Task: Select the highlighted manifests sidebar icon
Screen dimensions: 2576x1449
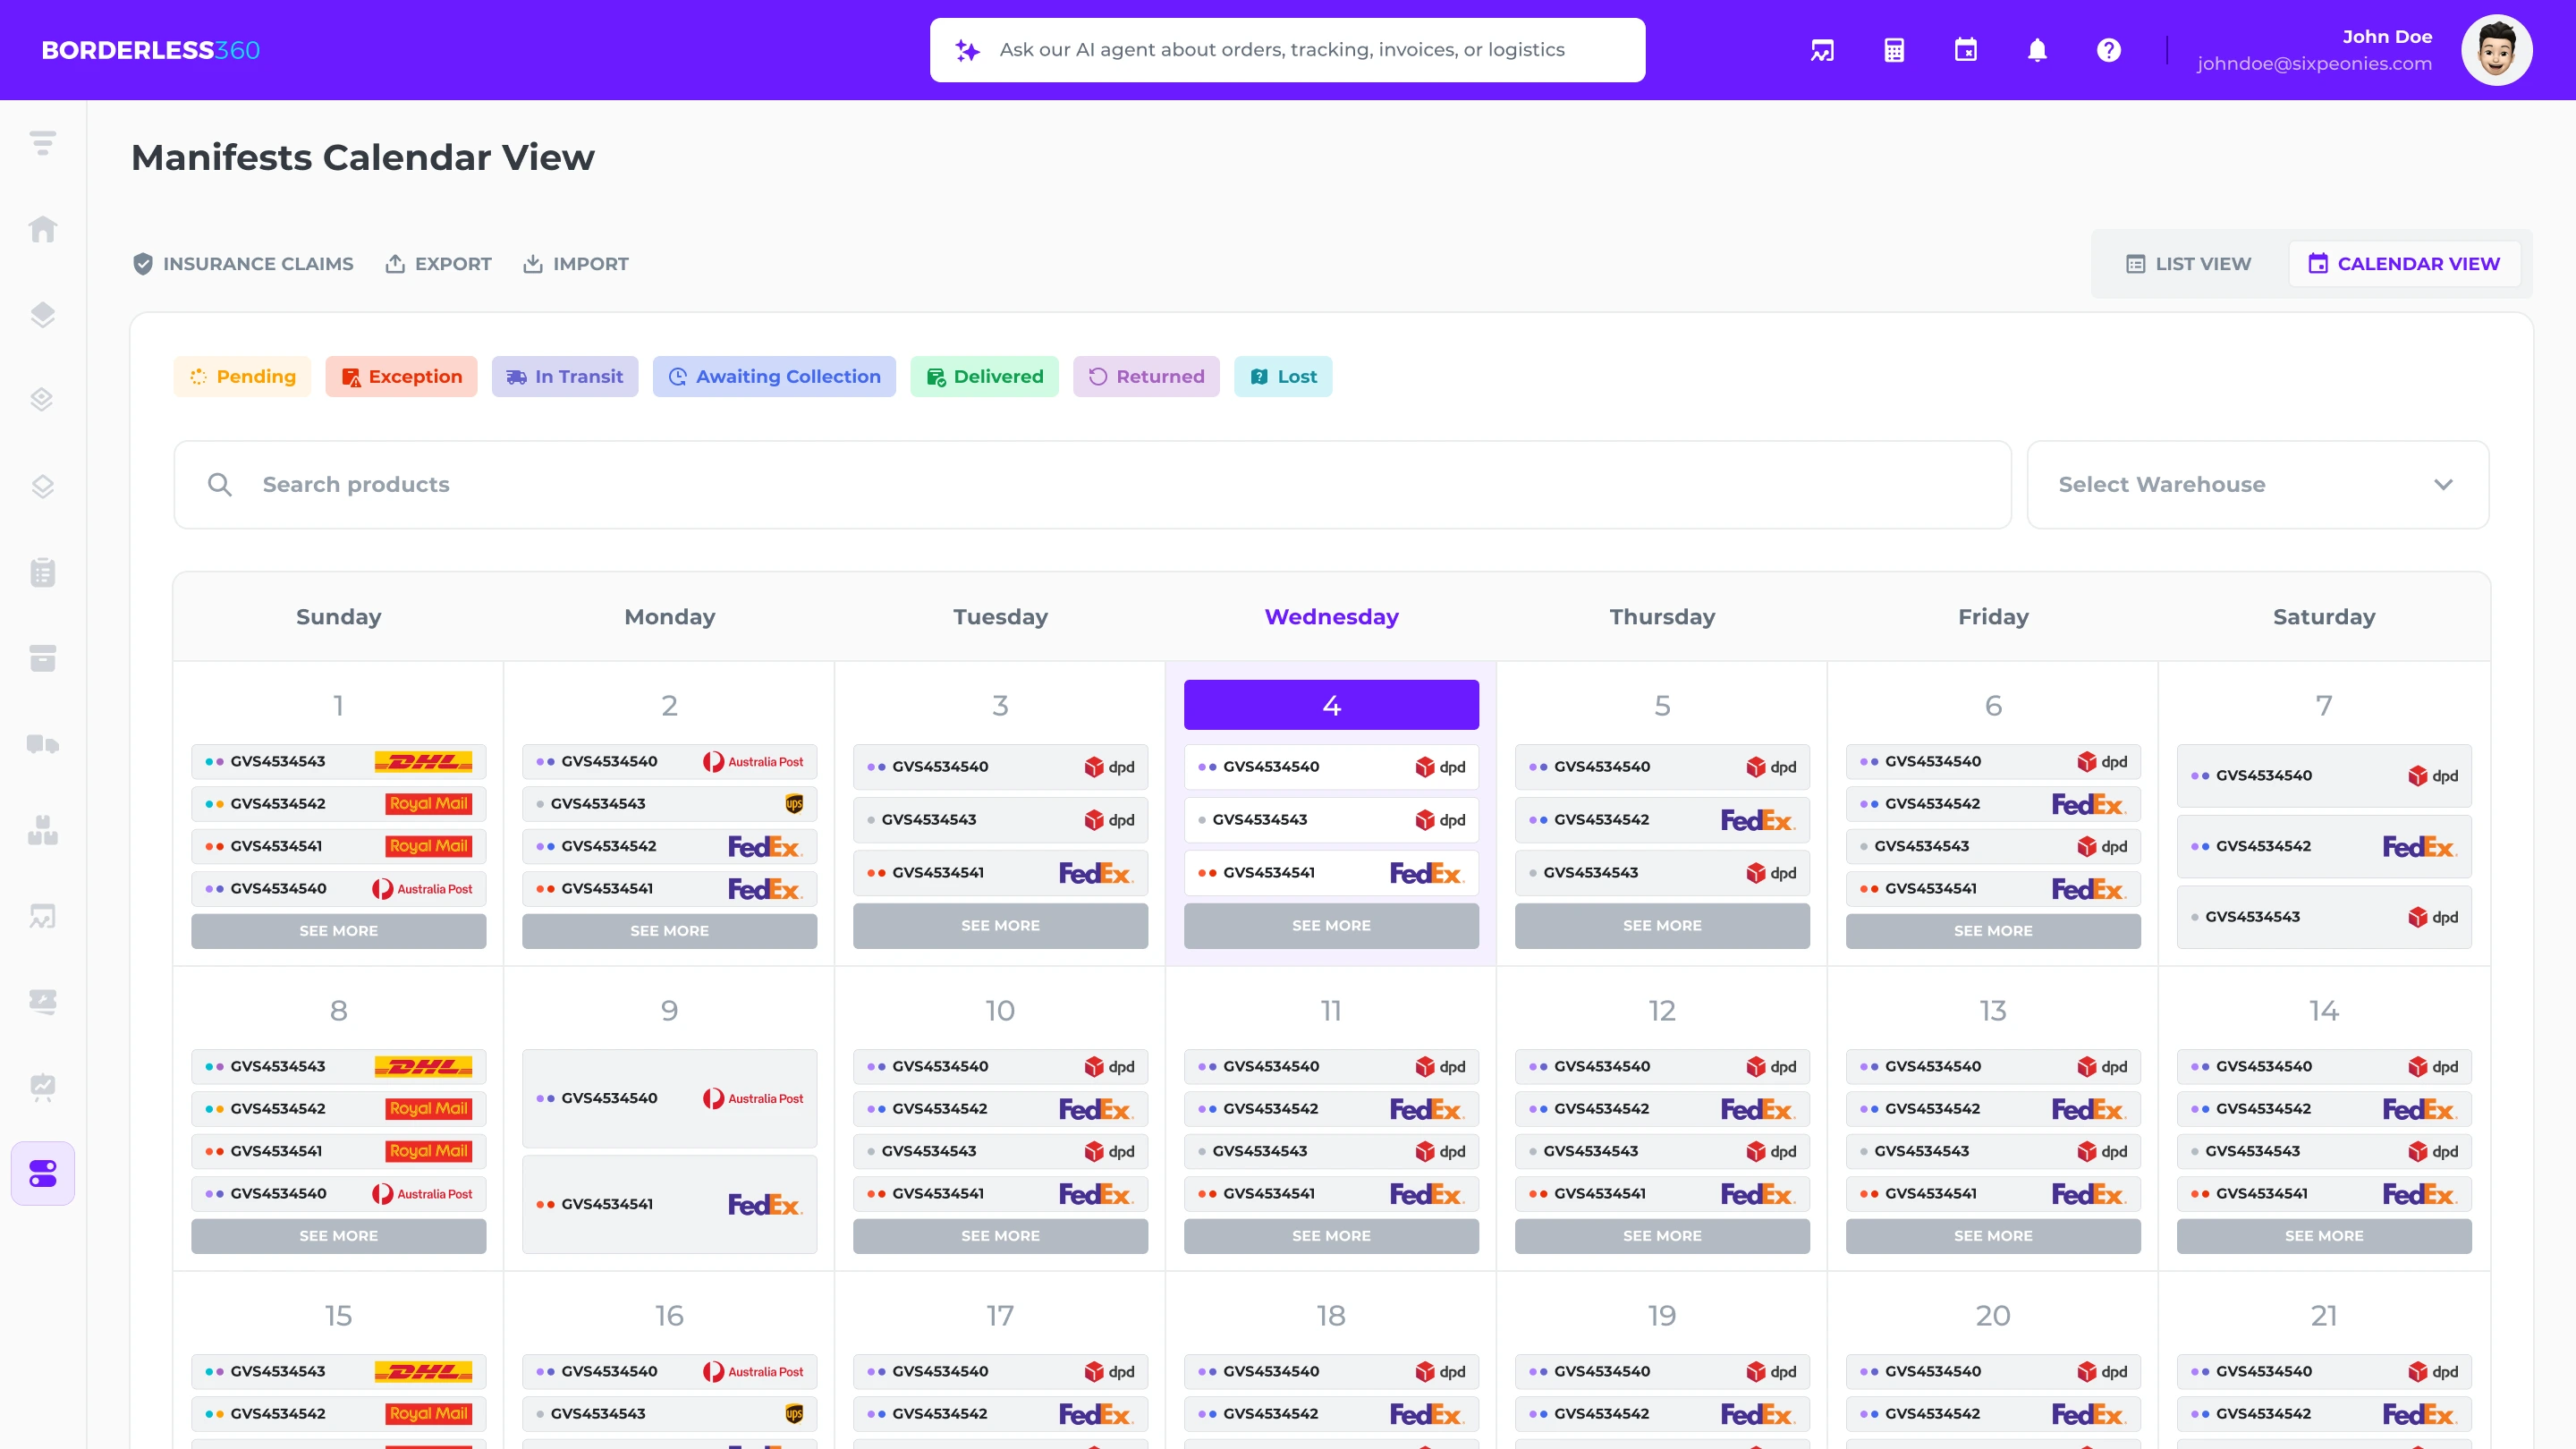Action: point(42,1173)
